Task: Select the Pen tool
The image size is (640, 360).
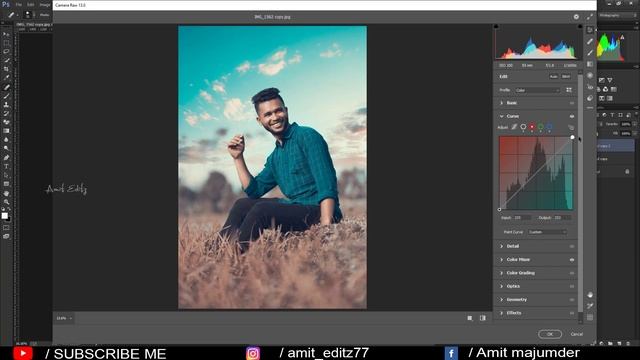Action: 6,158
